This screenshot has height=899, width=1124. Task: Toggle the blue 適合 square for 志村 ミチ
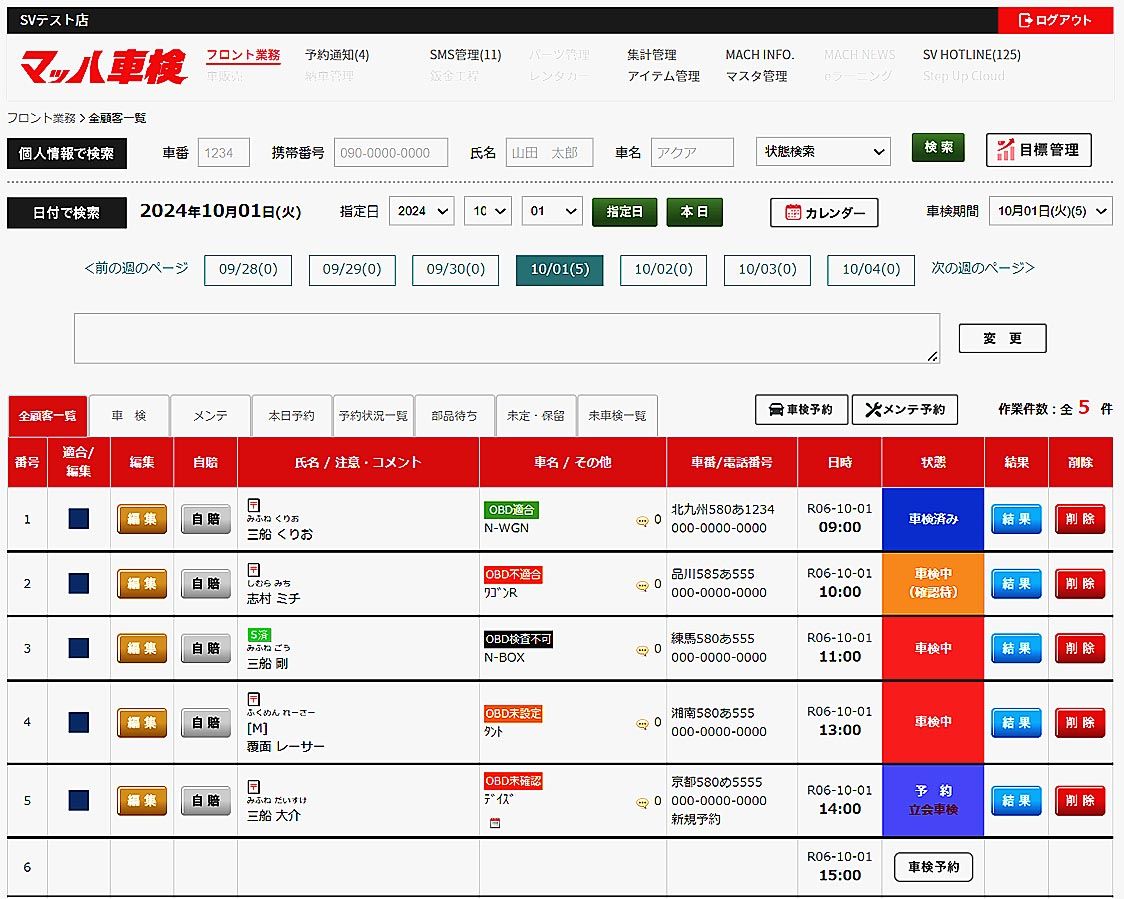coord(78,584)
